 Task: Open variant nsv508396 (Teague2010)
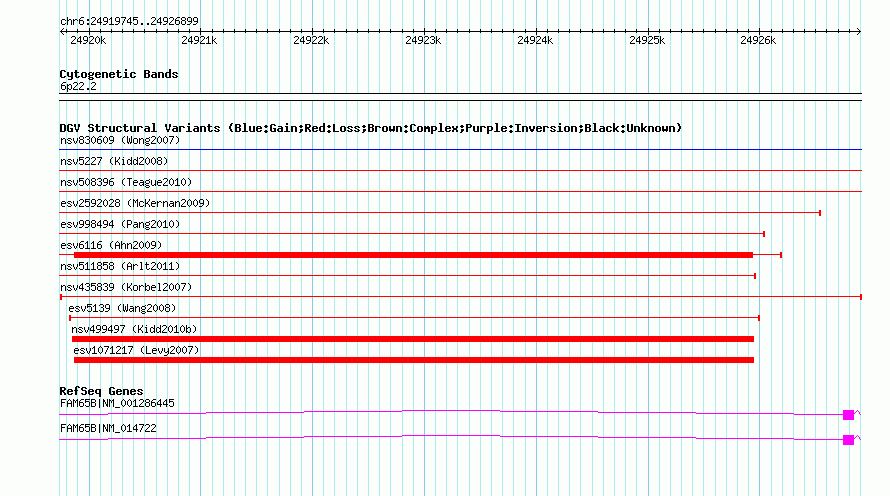pyautogui.click(x=126, y=182)
